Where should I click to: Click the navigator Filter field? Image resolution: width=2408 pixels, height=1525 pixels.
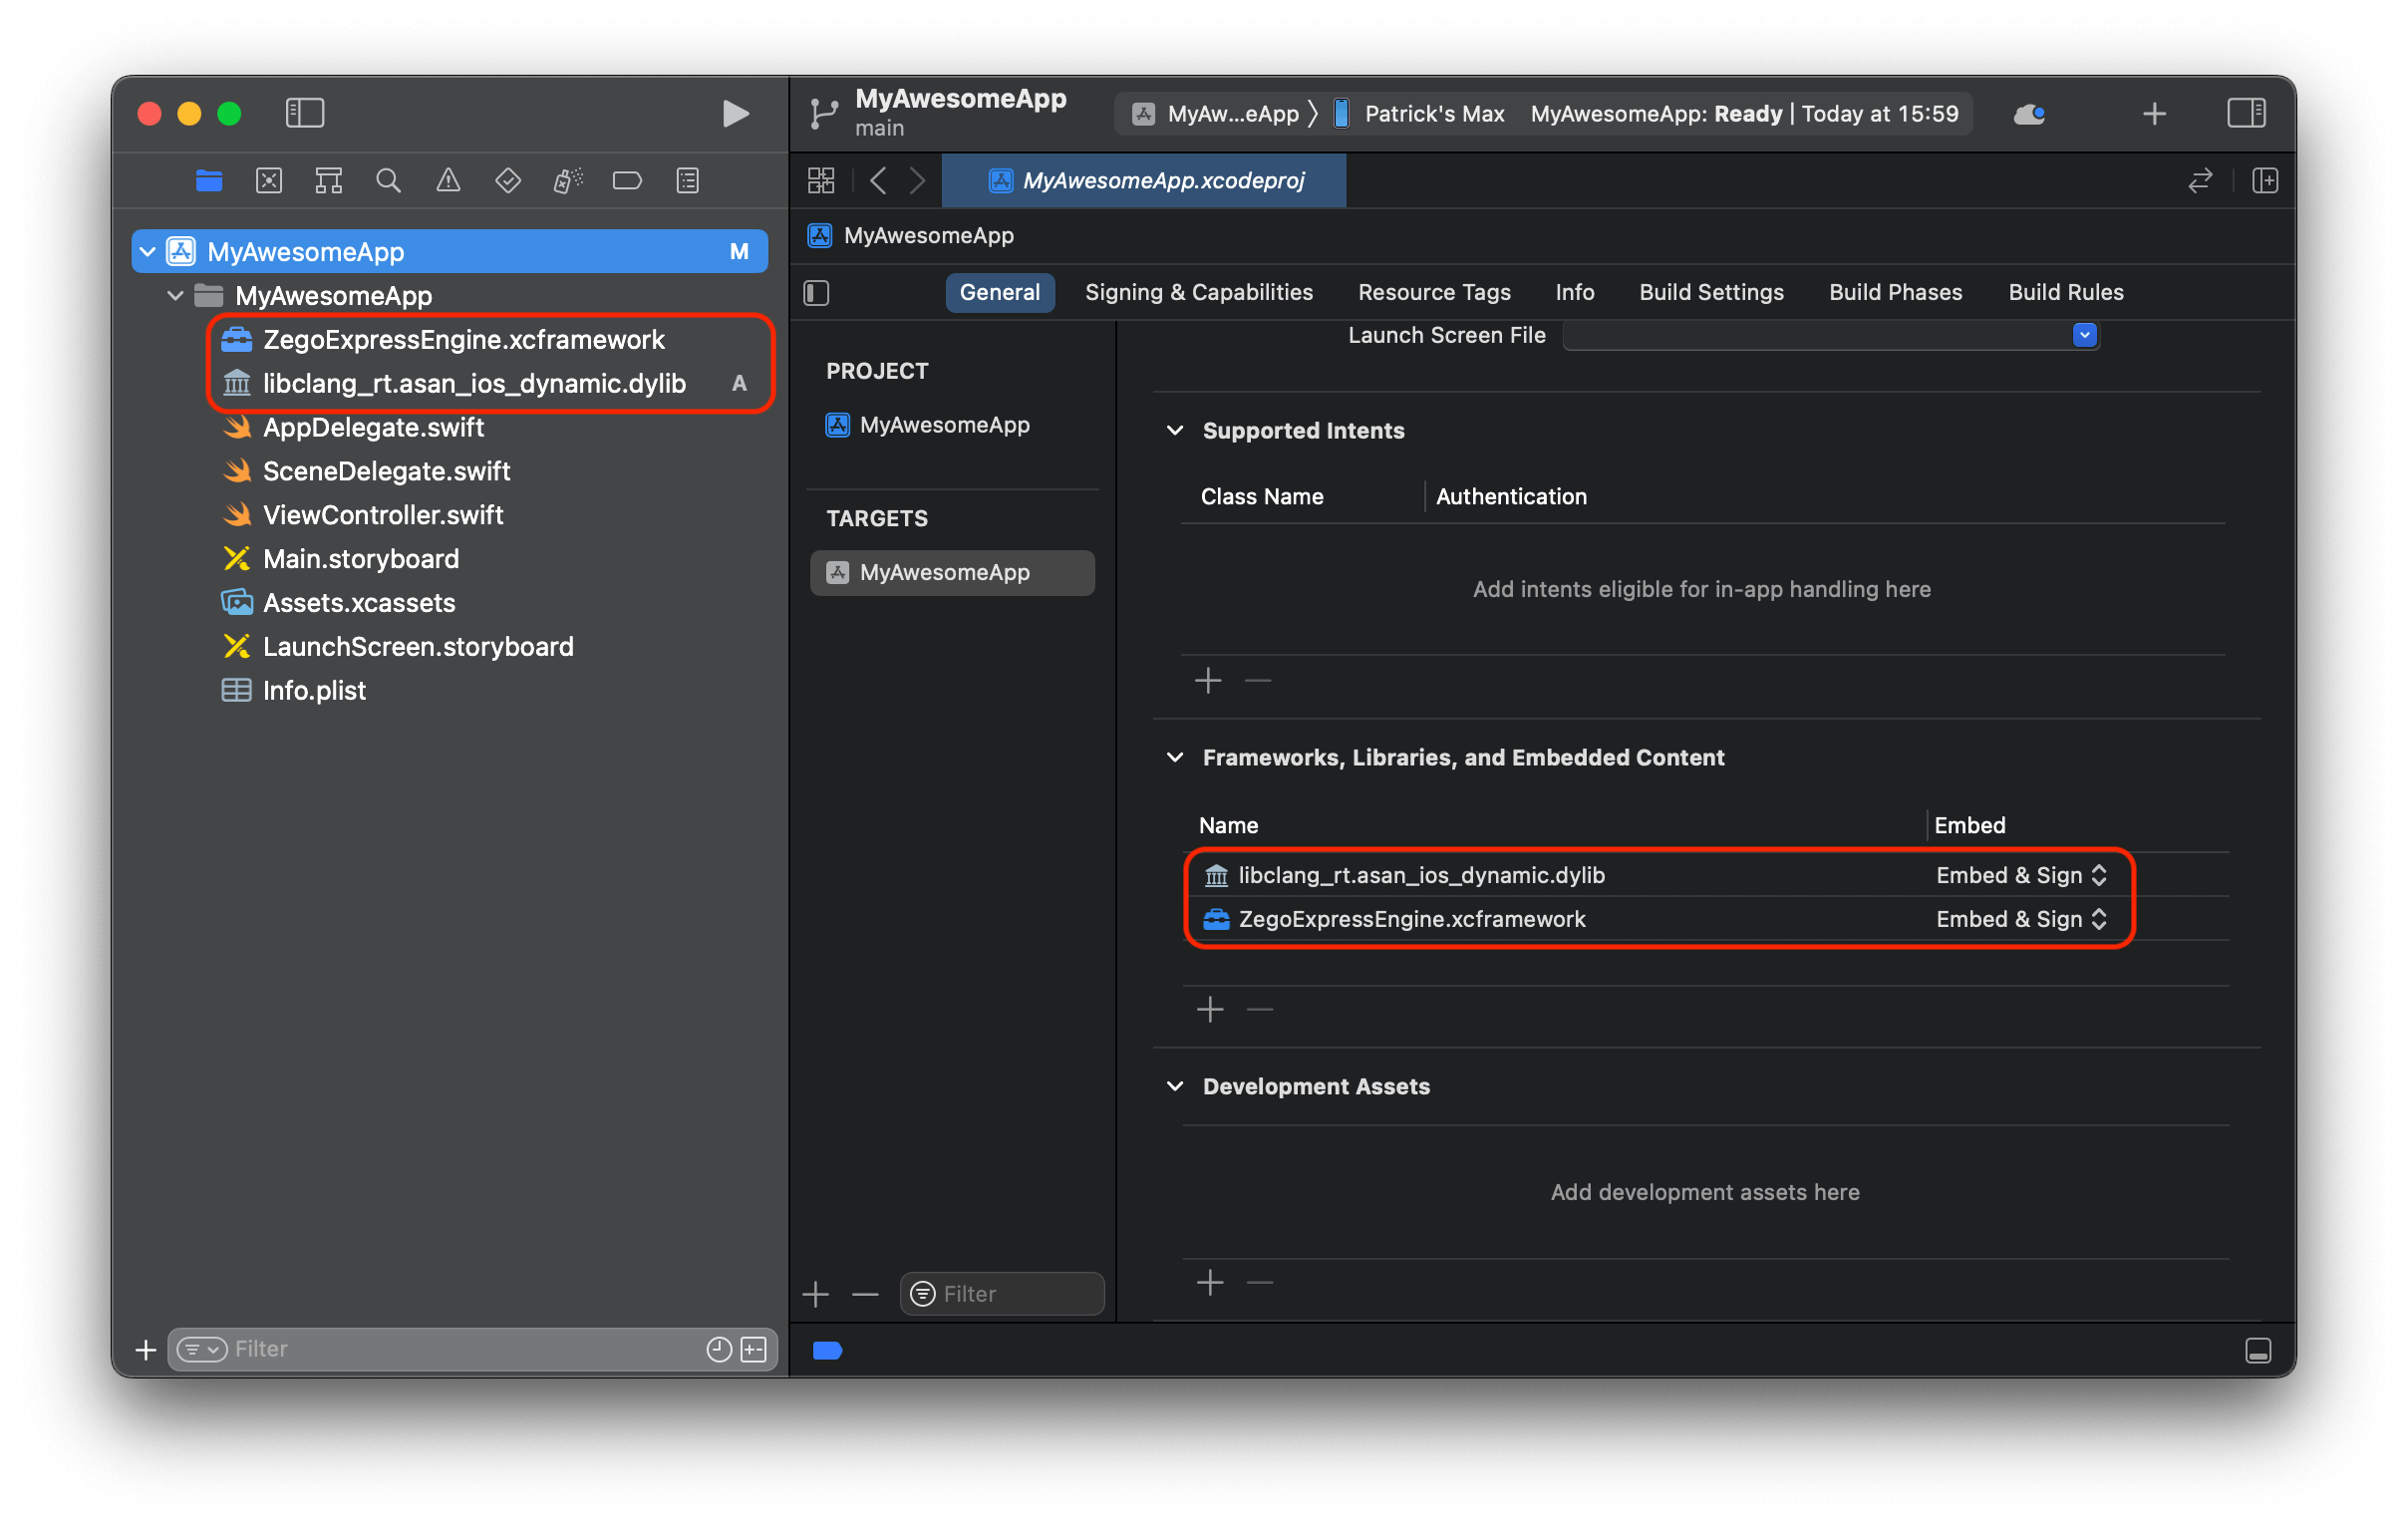tap(472, 1350)
